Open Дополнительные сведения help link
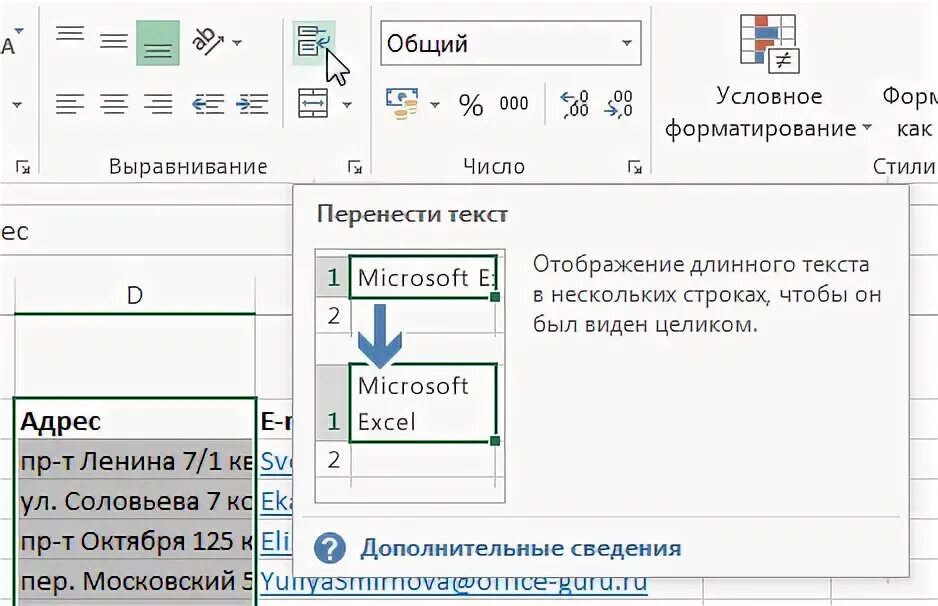The height and width of the screenshot is (606, 938). coord(520,549)
